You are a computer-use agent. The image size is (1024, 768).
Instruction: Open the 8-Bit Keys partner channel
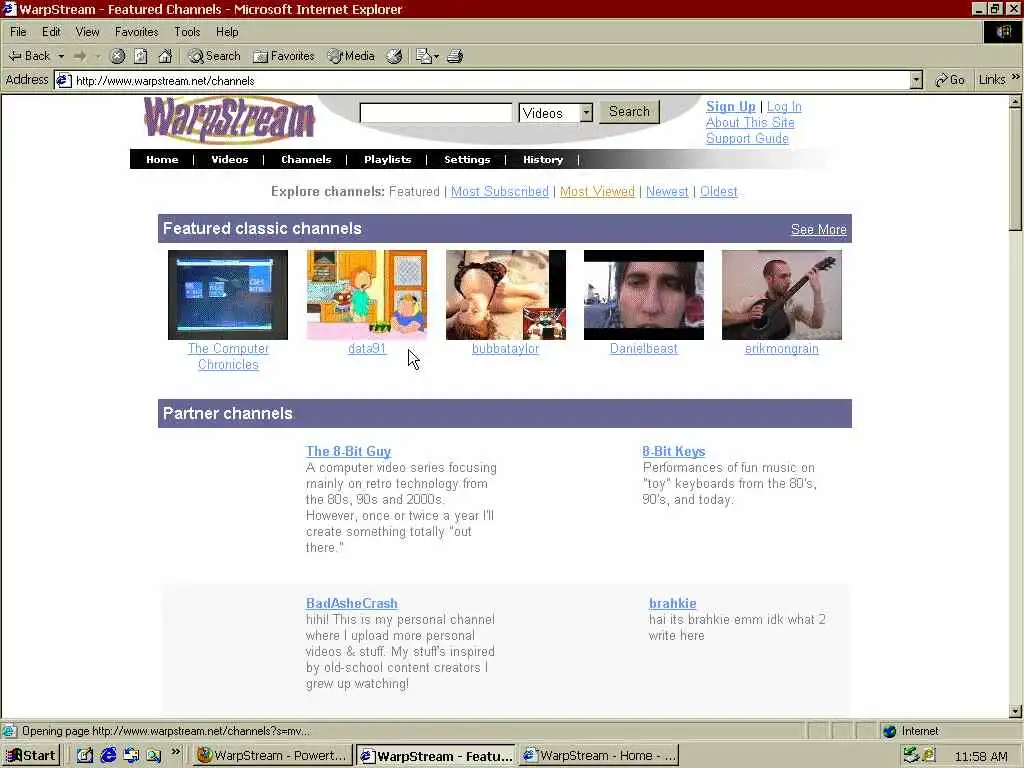(673, 451)
